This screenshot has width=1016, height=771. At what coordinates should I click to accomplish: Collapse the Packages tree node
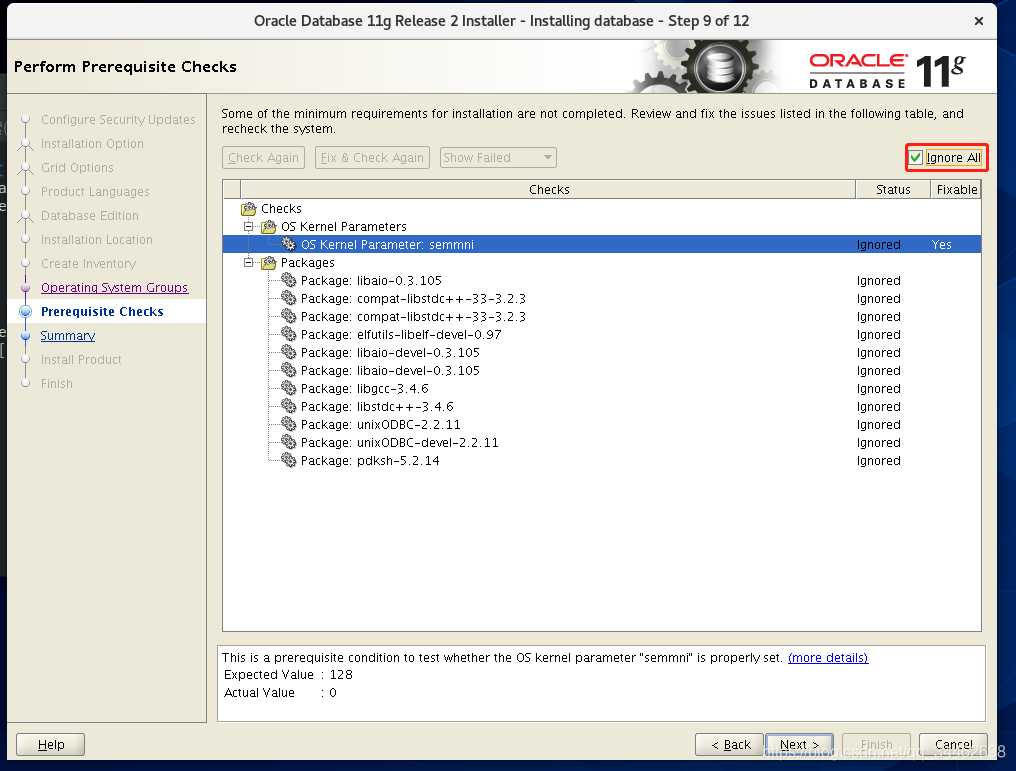click(x=248, y=262)
